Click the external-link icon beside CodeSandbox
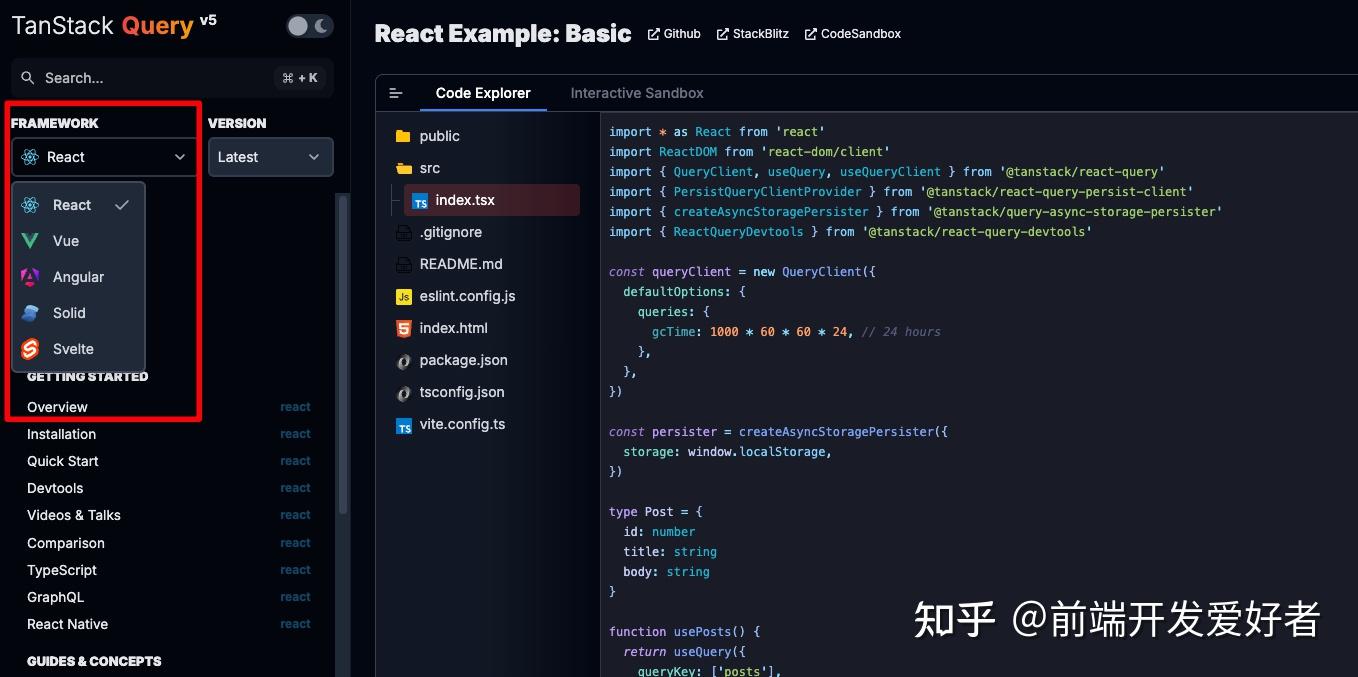The image size is (1358, 677). pos(811,34)
